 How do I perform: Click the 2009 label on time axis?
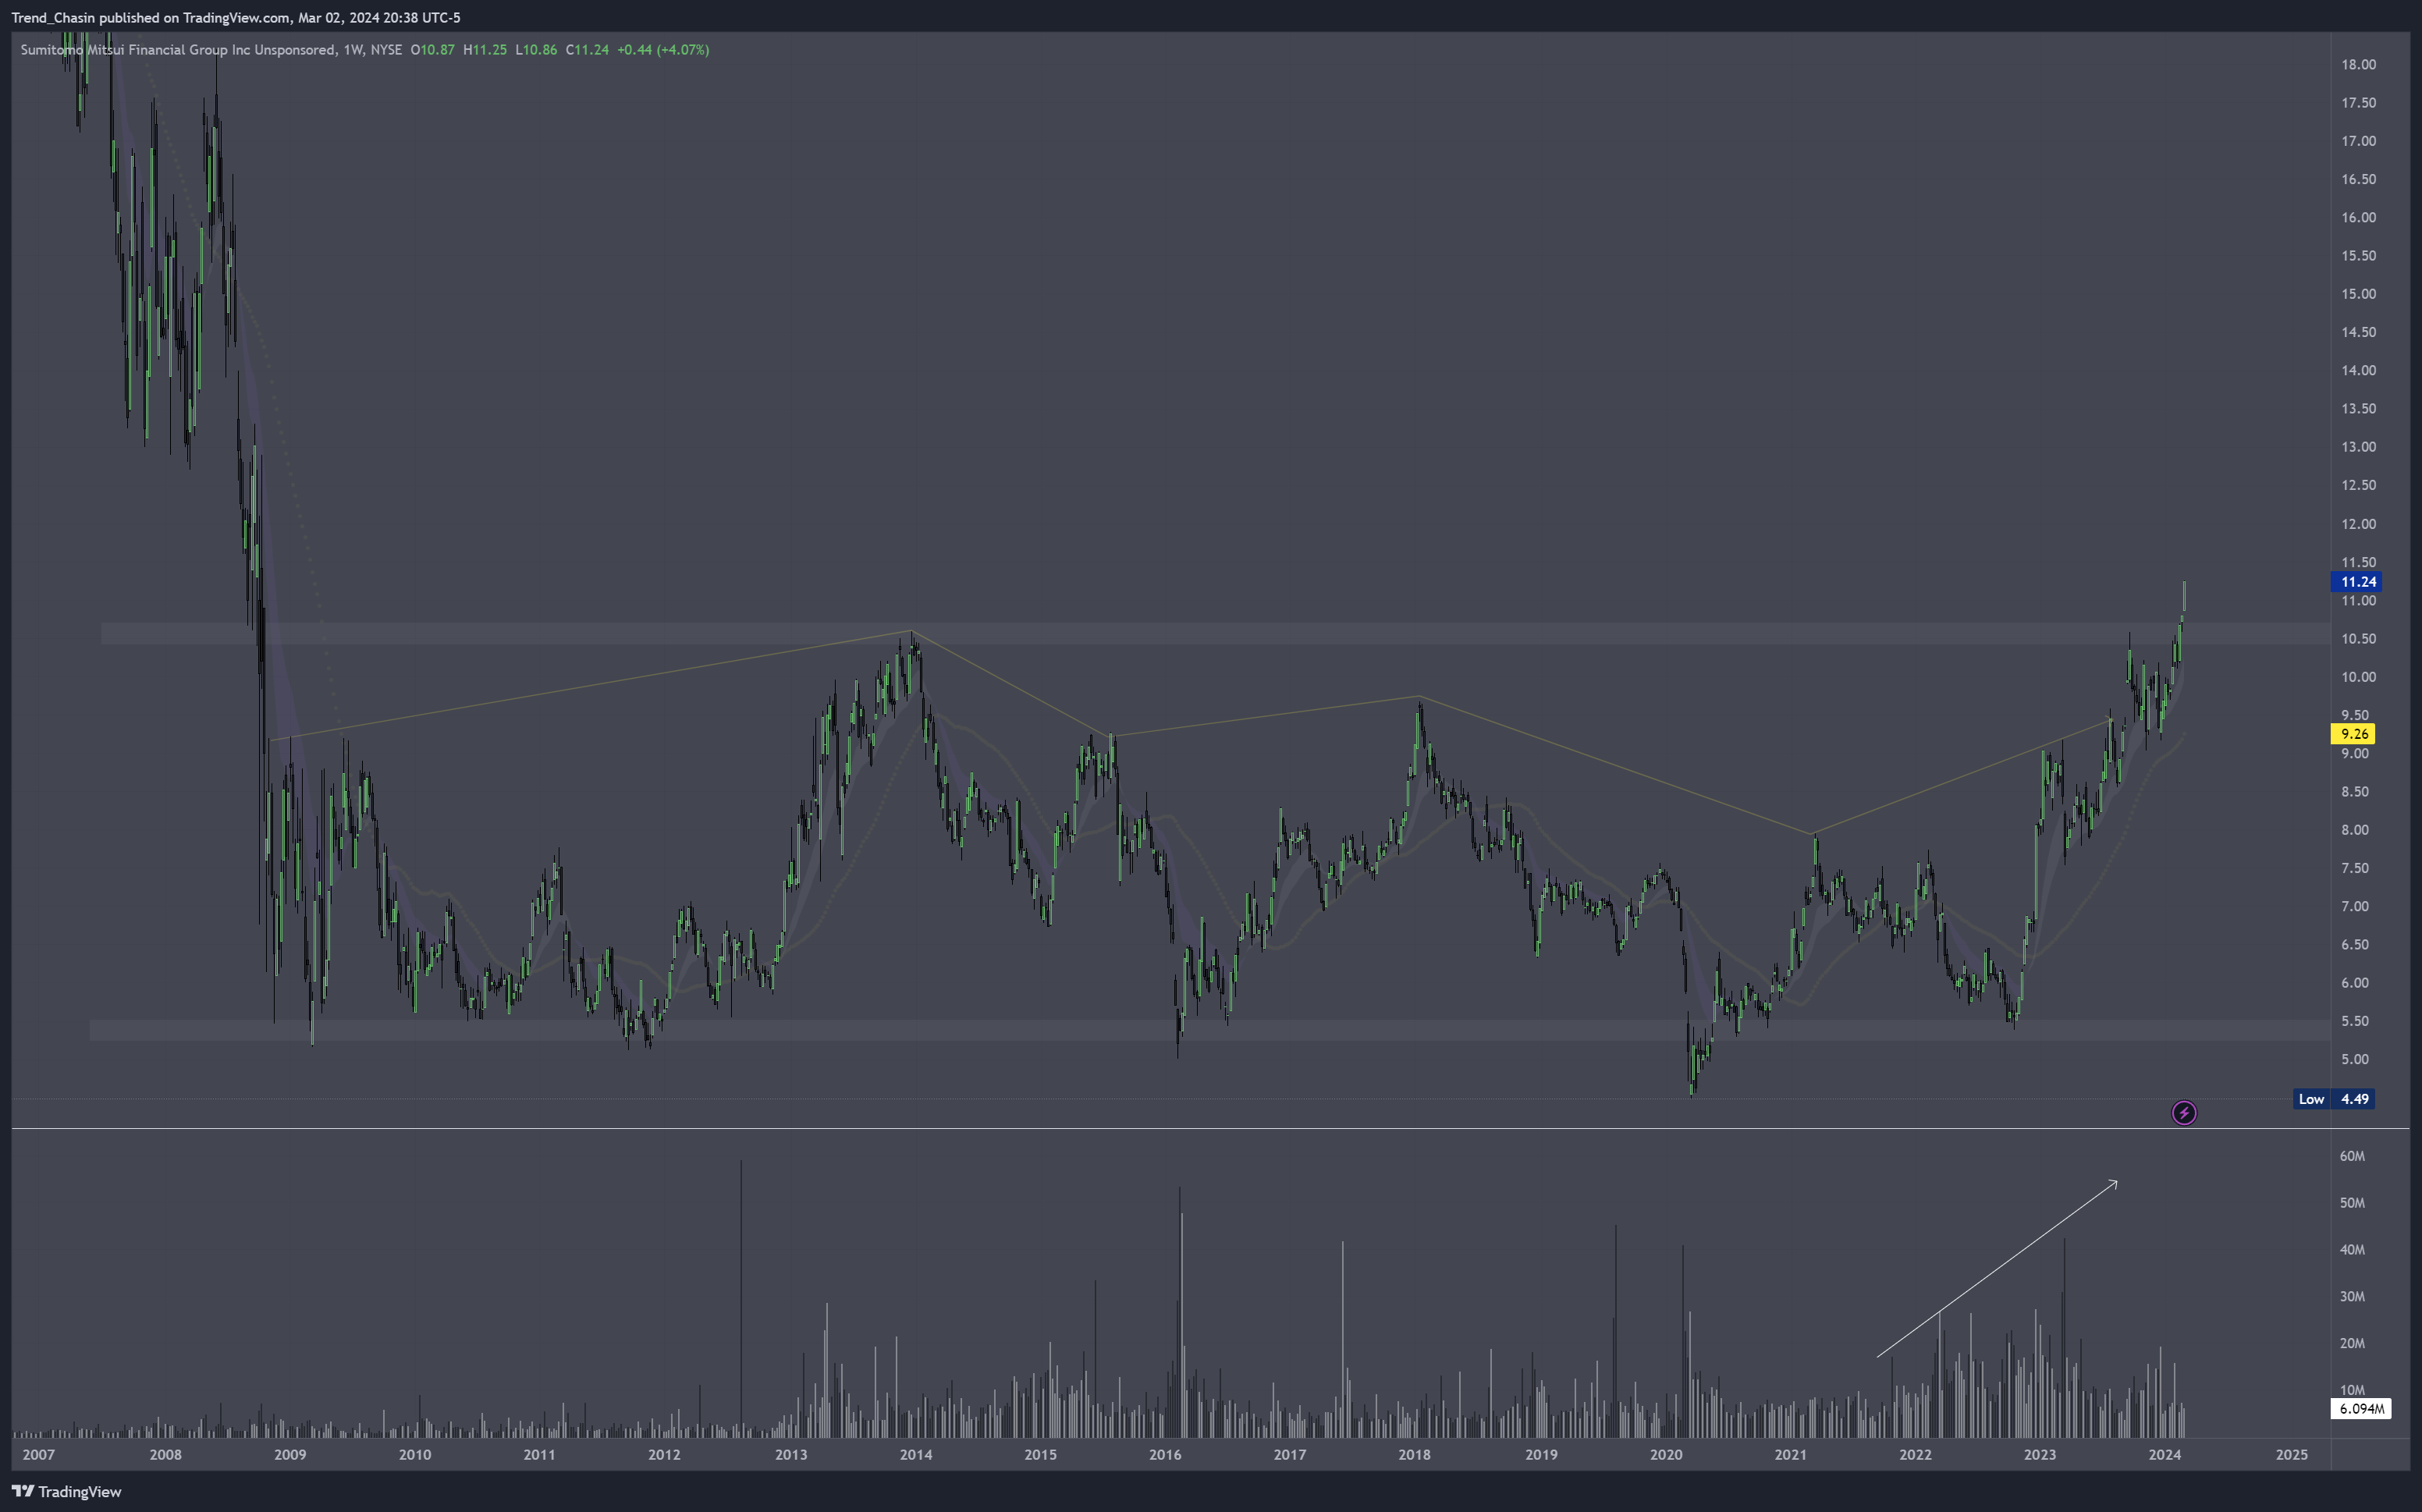coord(290,1455)
